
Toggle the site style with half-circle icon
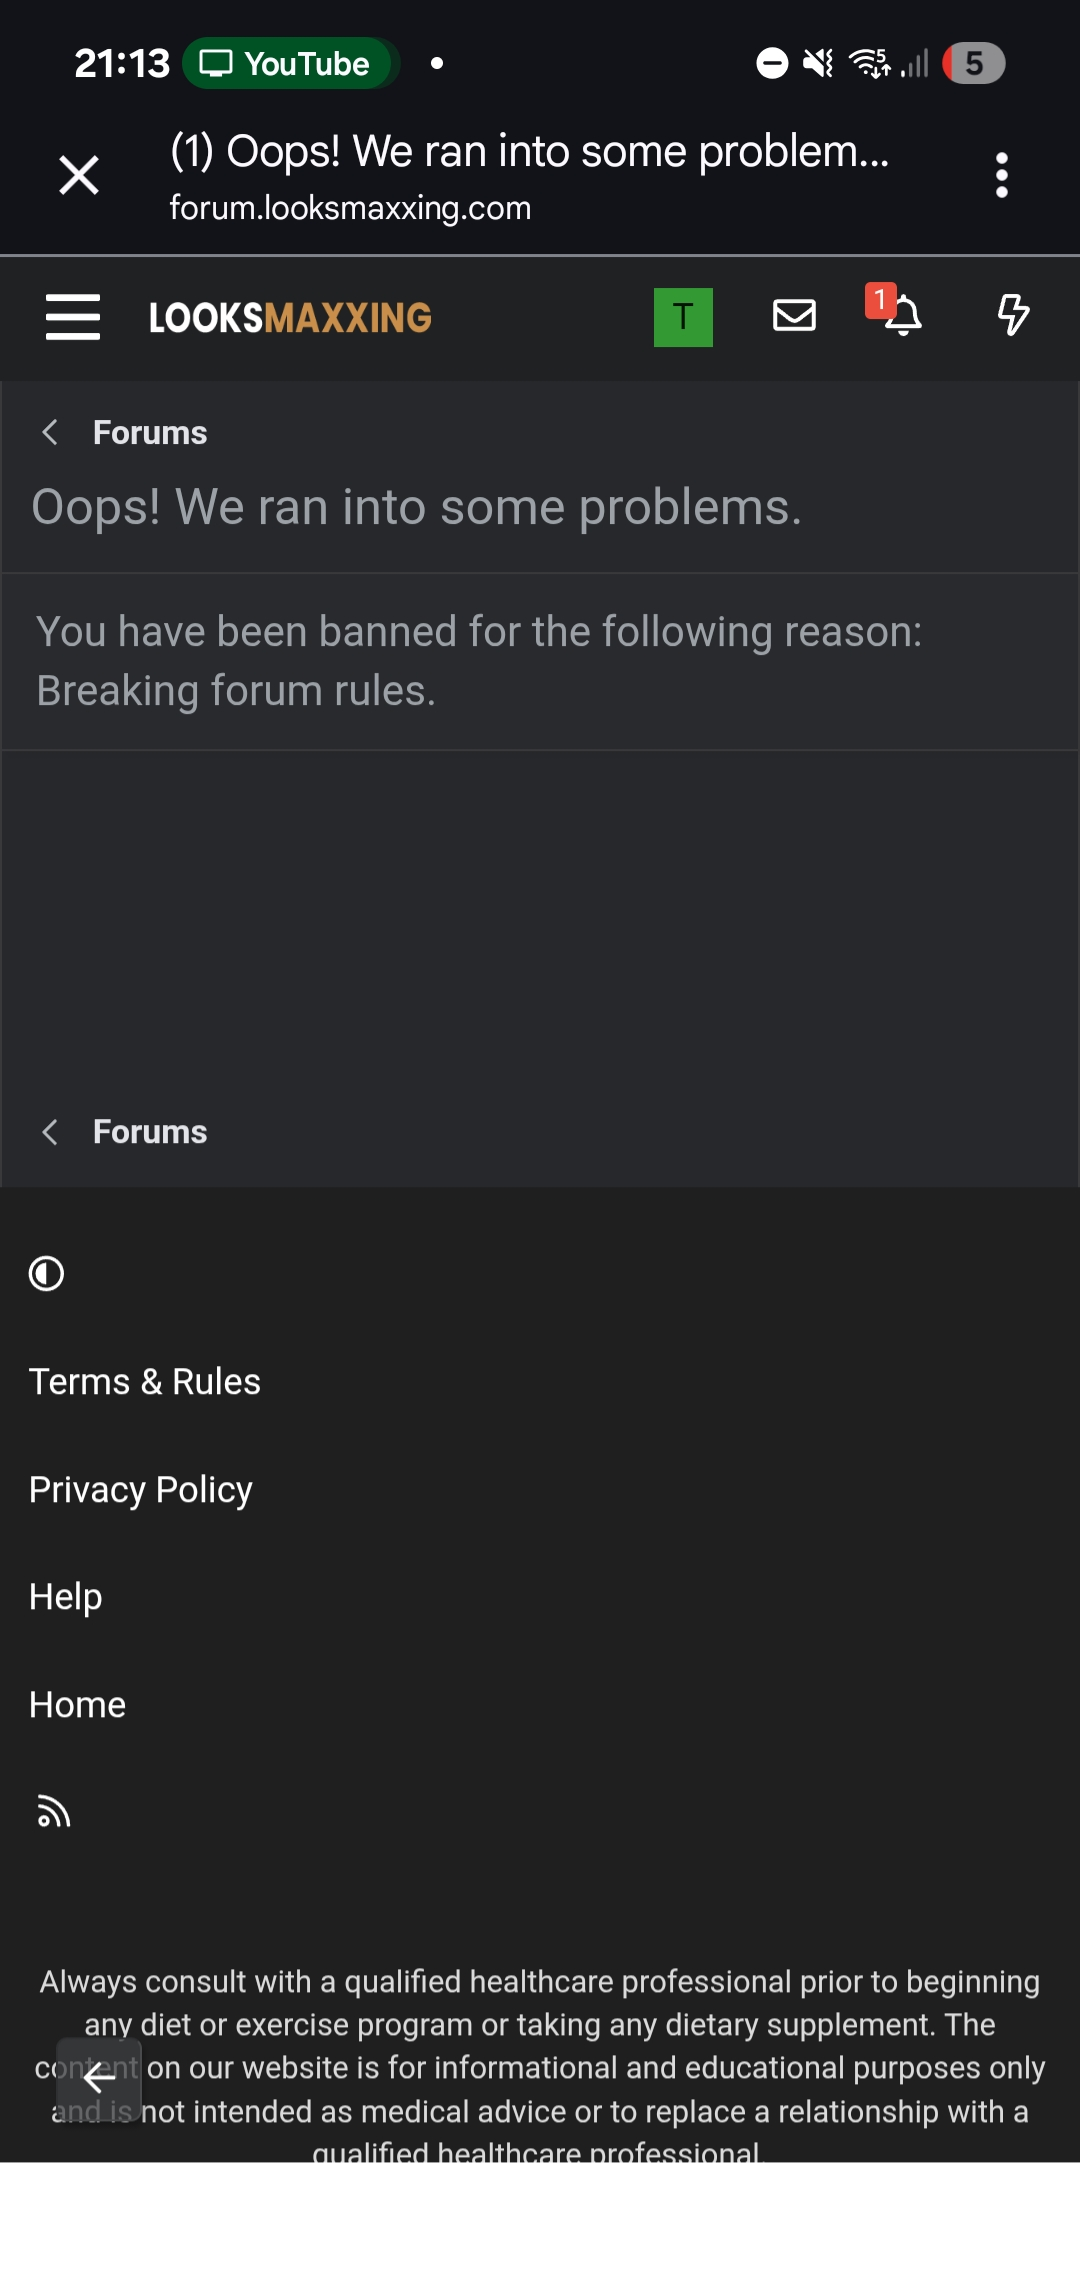coord(46,1273)
